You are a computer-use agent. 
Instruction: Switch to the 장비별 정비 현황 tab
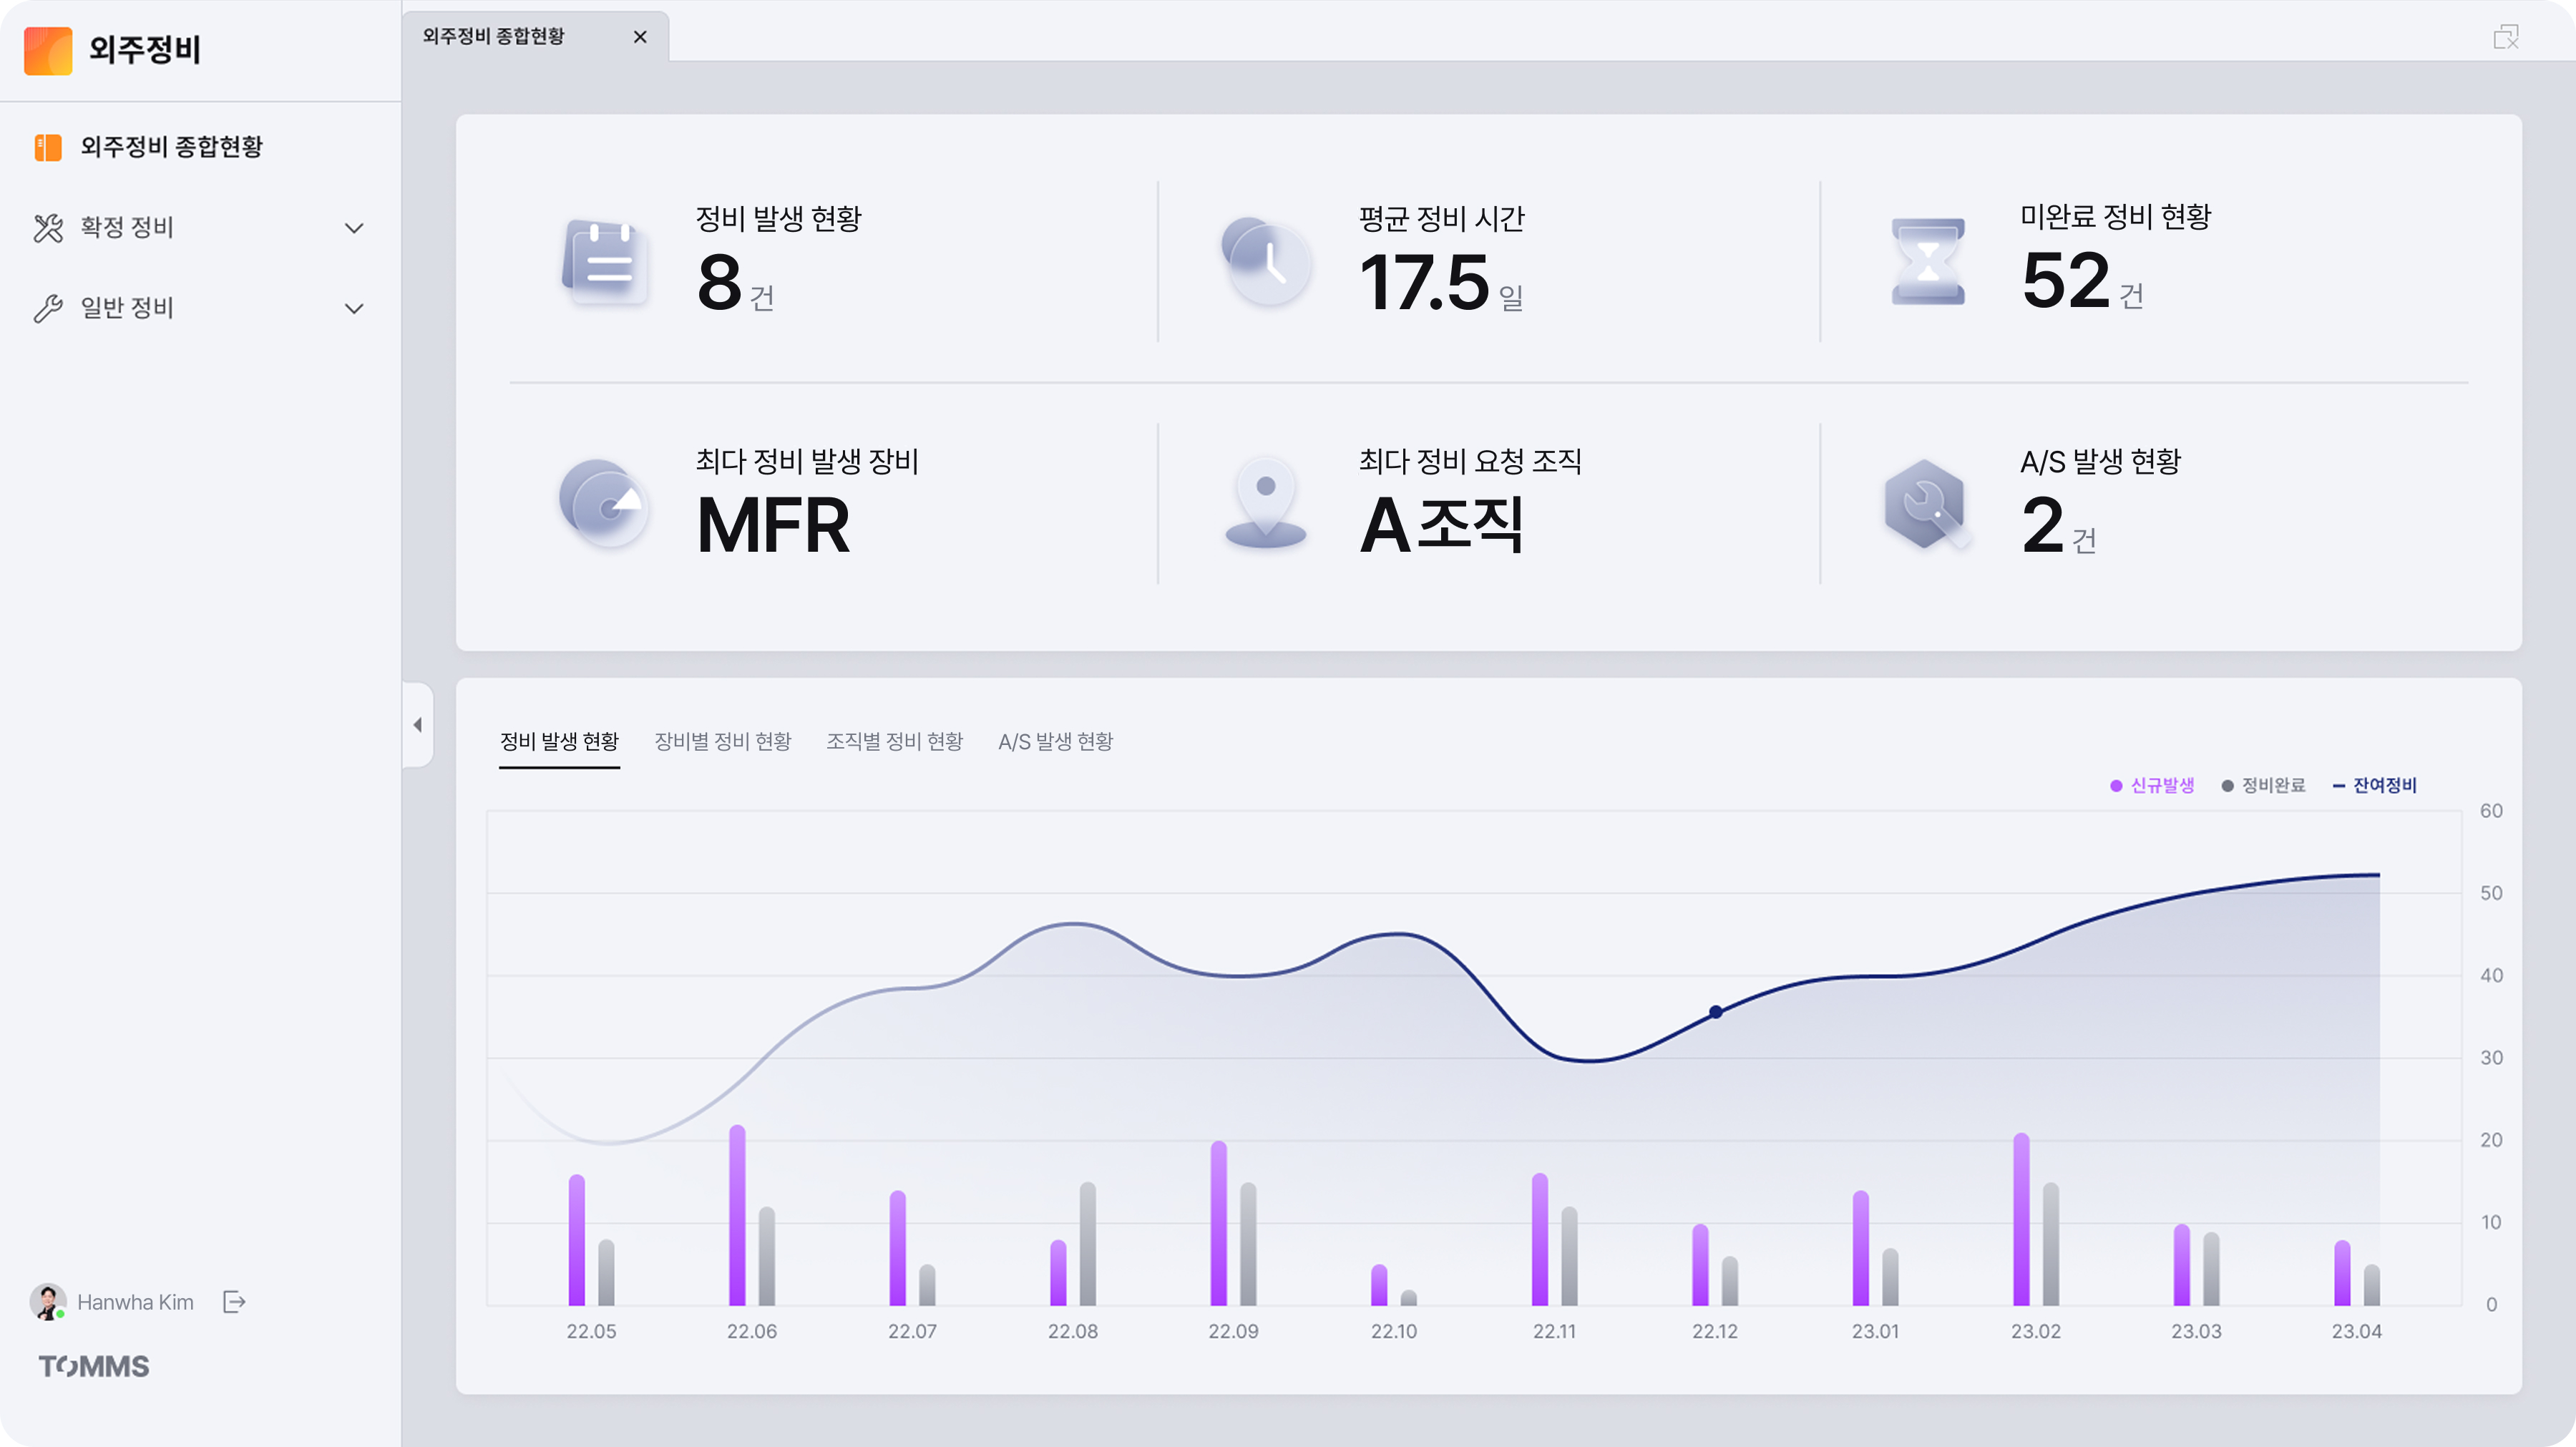tap(722, 741)
